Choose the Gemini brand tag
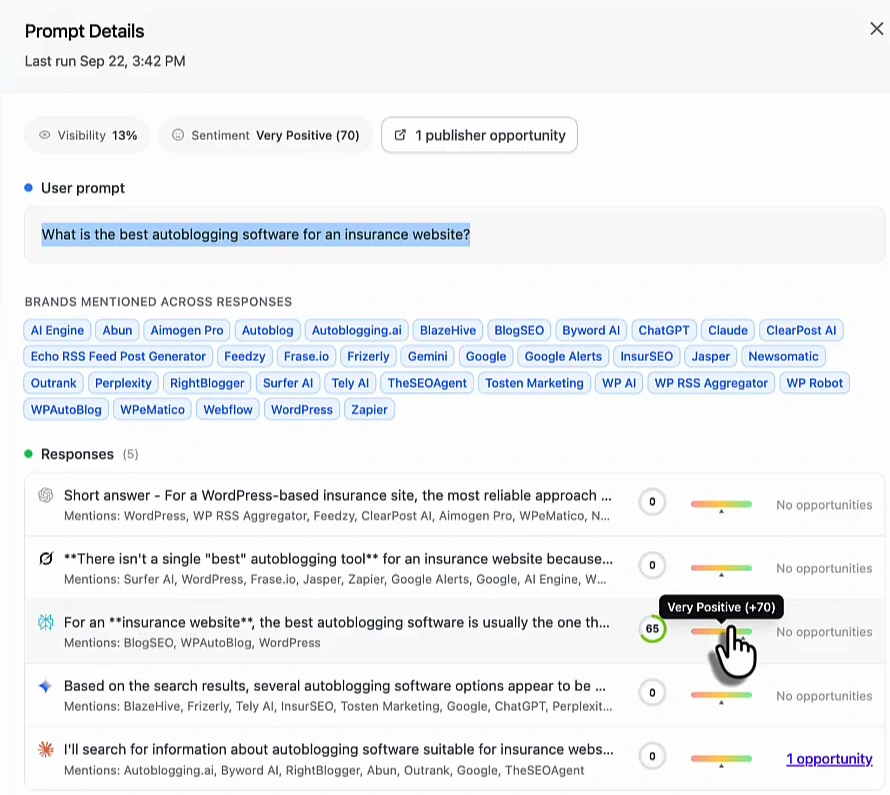The image size is (890, 795). coord(427,356)
